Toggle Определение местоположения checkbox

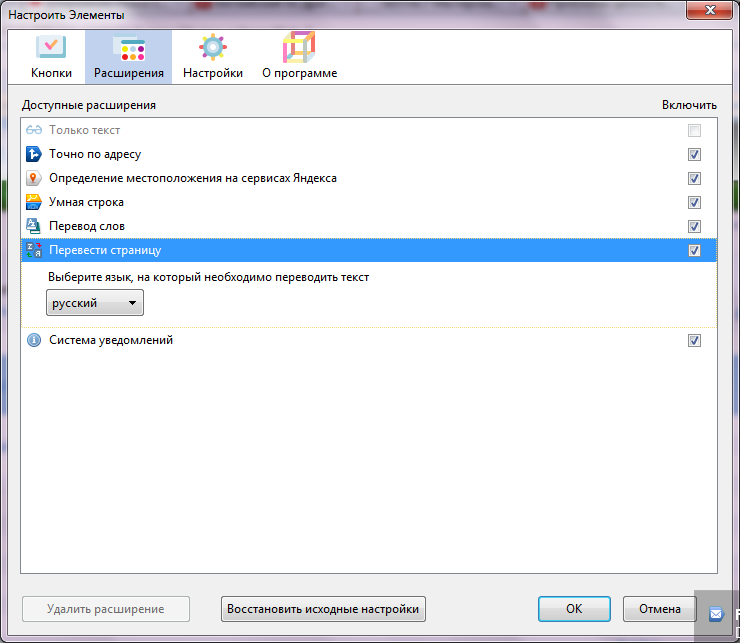pos(694,178)
